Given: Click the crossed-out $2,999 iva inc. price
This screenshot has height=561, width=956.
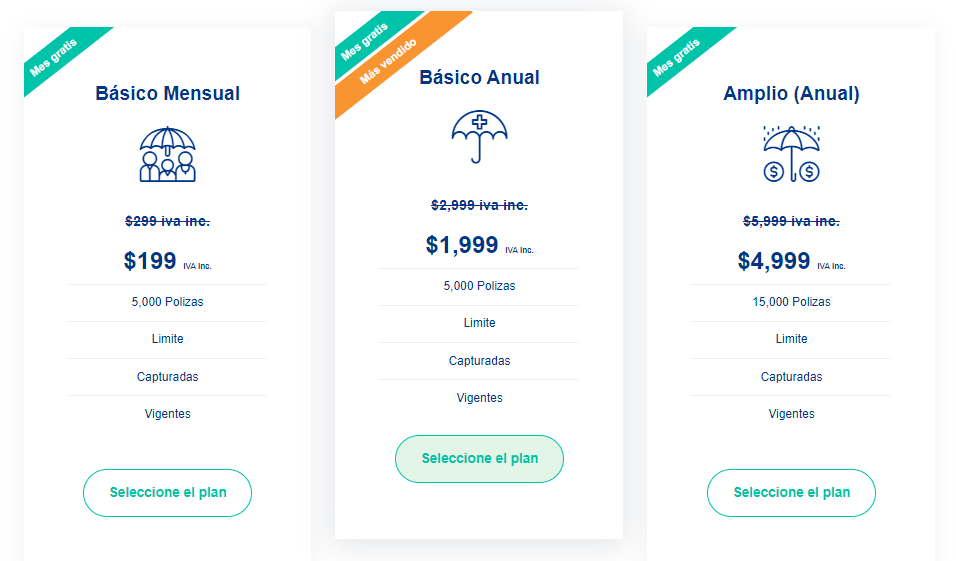Looking at the screenshot, I should (x=479, y=205).
